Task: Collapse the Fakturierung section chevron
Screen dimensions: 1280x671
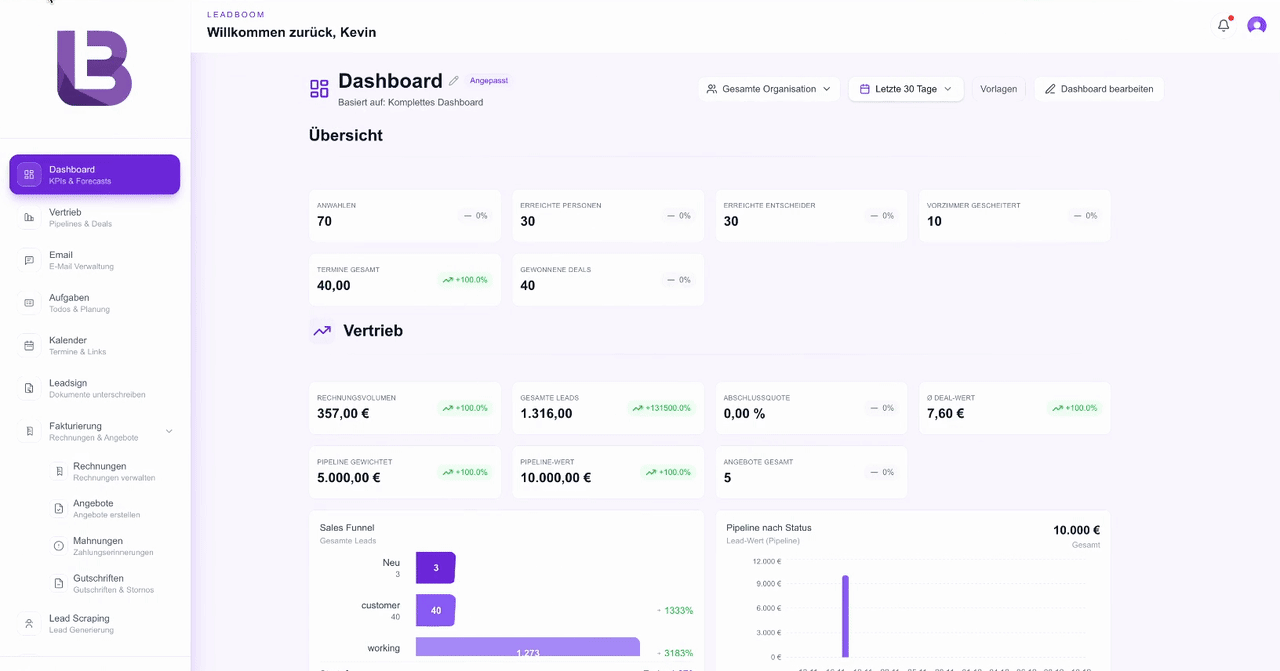Action: 169,431
